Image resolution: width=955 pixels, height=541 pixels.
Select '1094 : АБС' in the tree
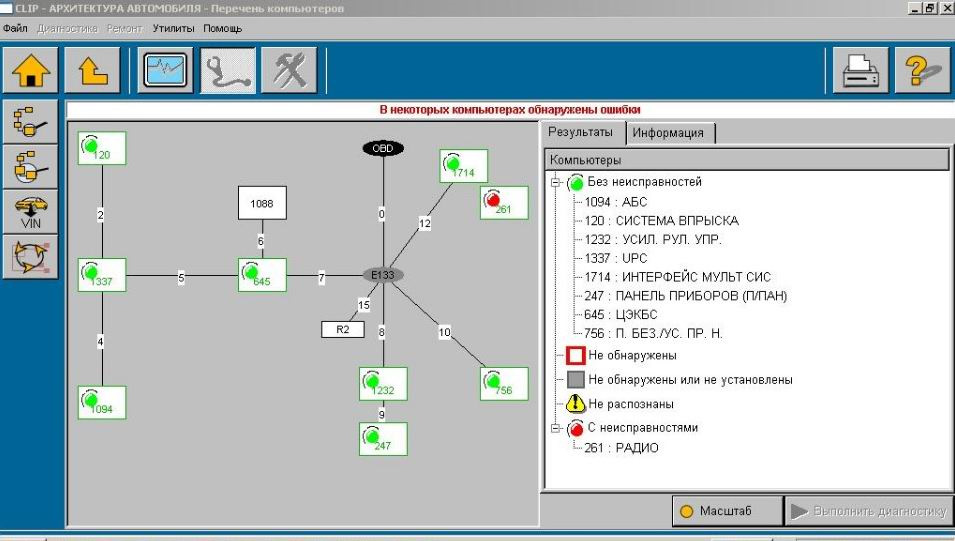click(616, 202)
